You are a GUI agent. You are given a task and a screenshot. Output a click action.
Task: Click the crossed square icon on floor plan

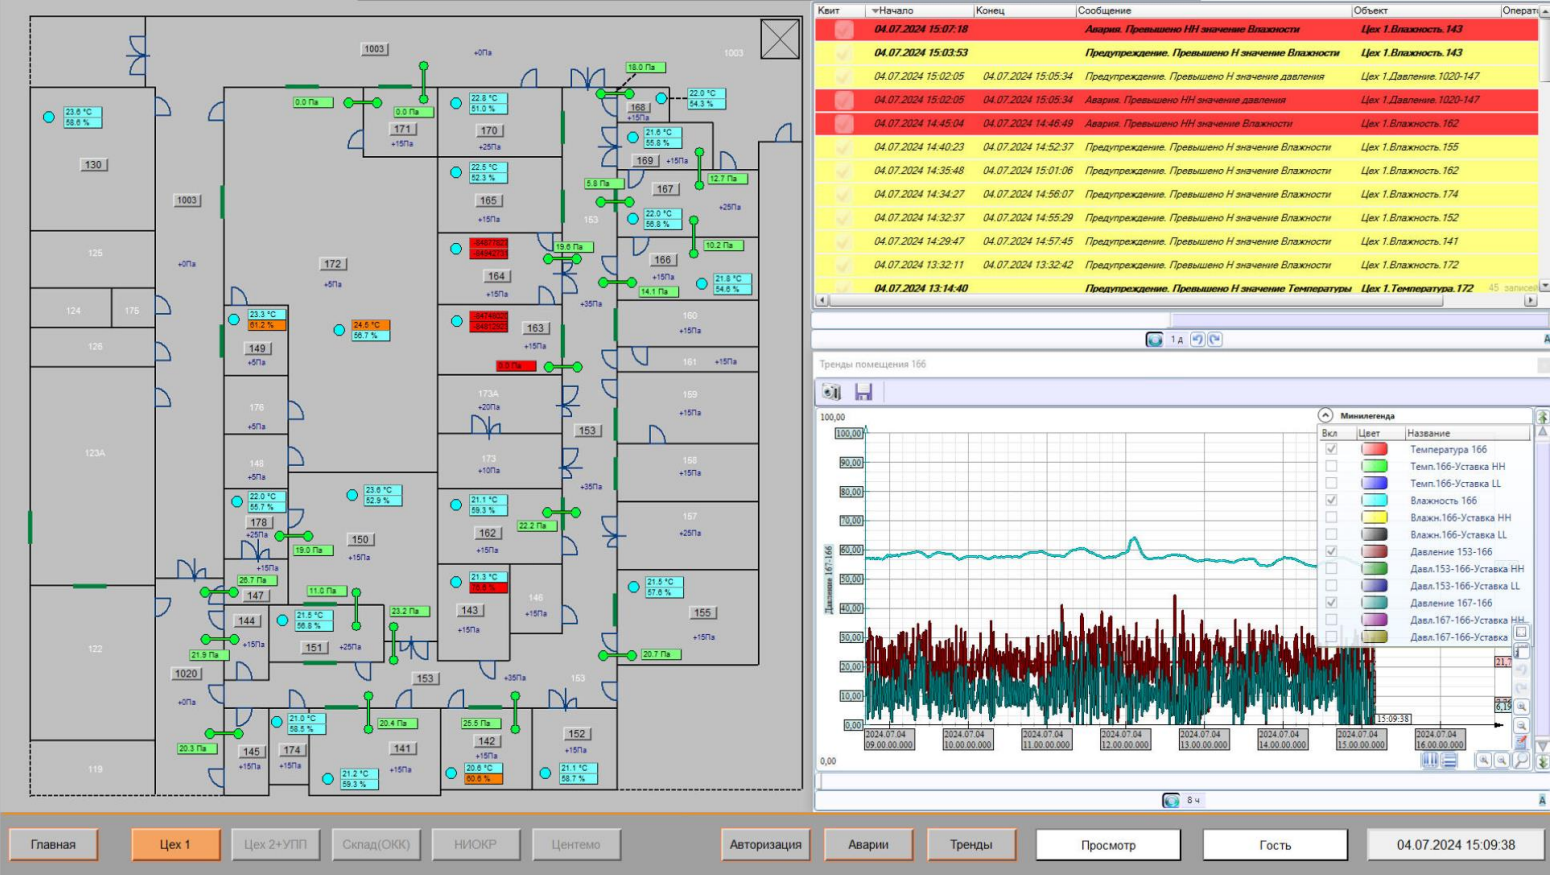(780, 40)
